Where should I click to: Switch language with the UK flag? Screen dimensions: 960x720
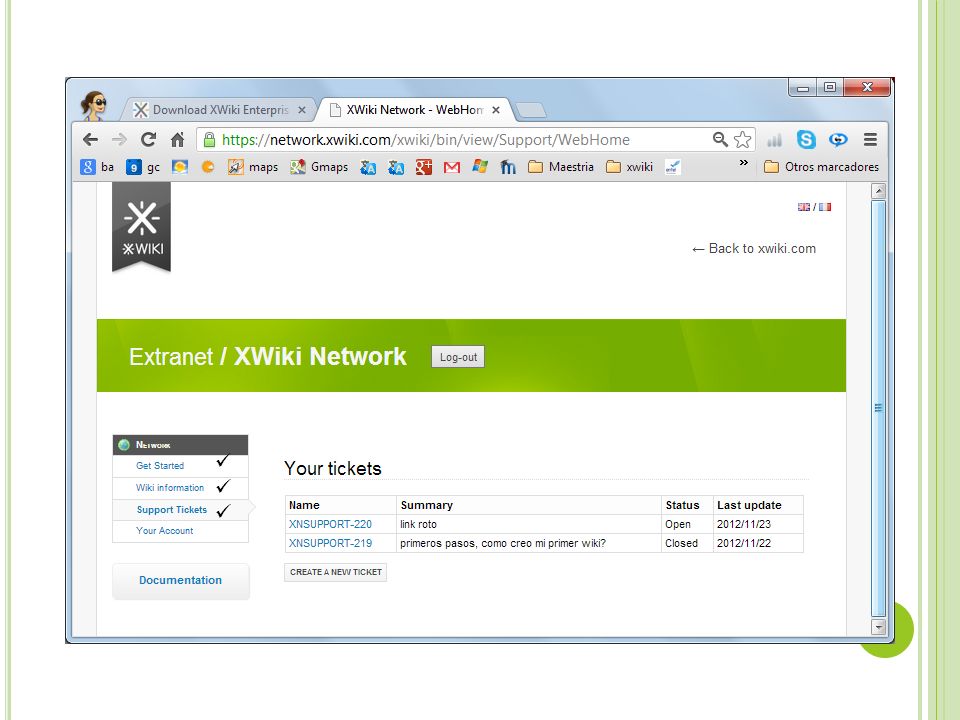pyautogui.click(x=804, y=207)
